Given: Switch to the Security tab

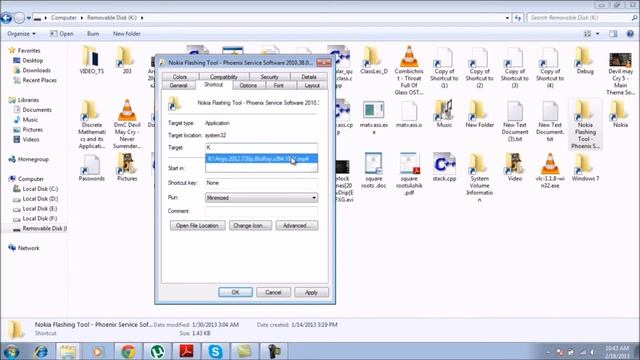Looking at the screenshot, I should pyautogui.click(x=269, y=77).
